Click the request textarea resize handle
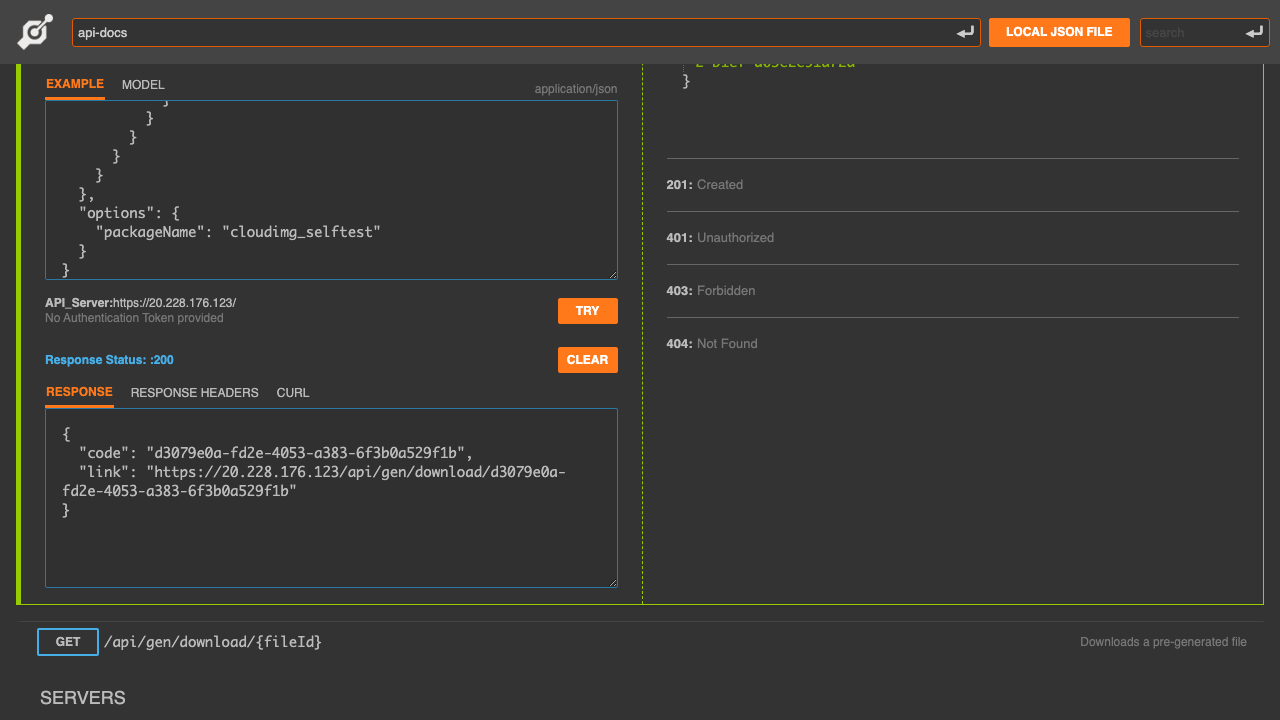The image size is (1280, 720). [x=612, y=274]
